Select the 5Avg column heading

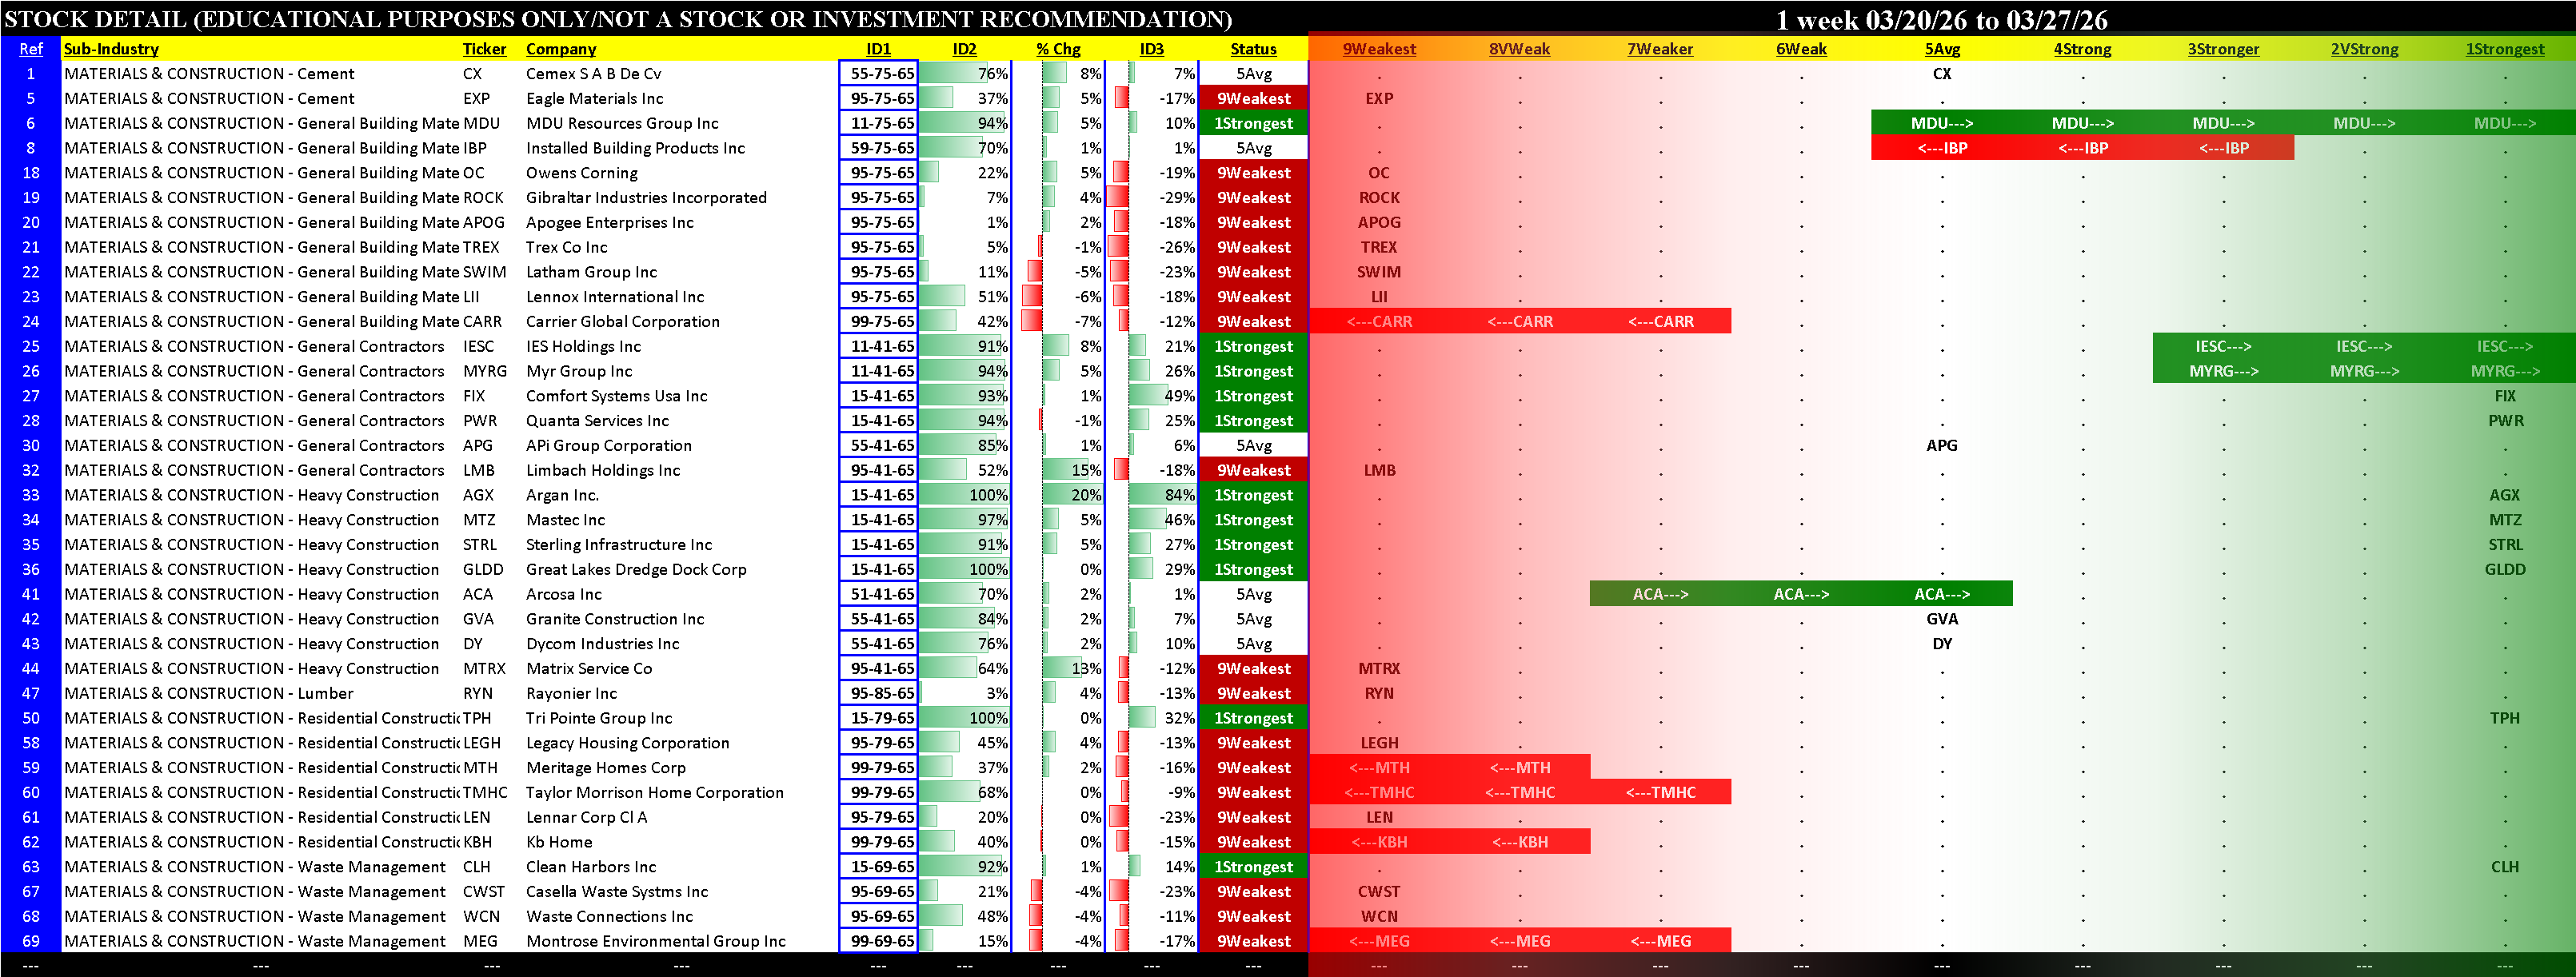tap(1942, 49)
